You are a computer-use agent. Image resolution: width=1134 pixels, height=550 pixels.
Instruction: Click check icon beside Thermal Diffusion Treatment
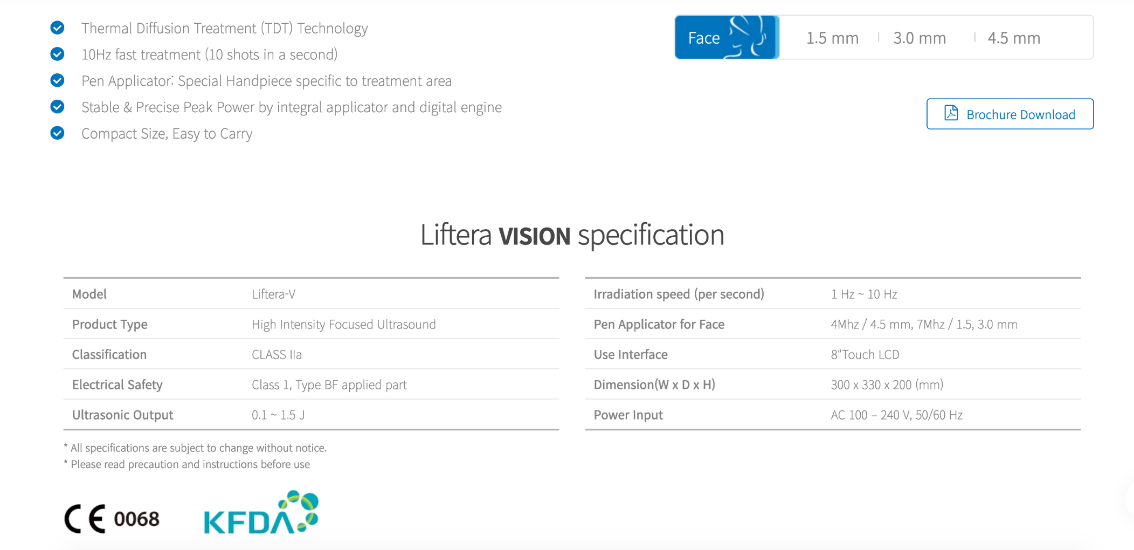tap(57, 28)
